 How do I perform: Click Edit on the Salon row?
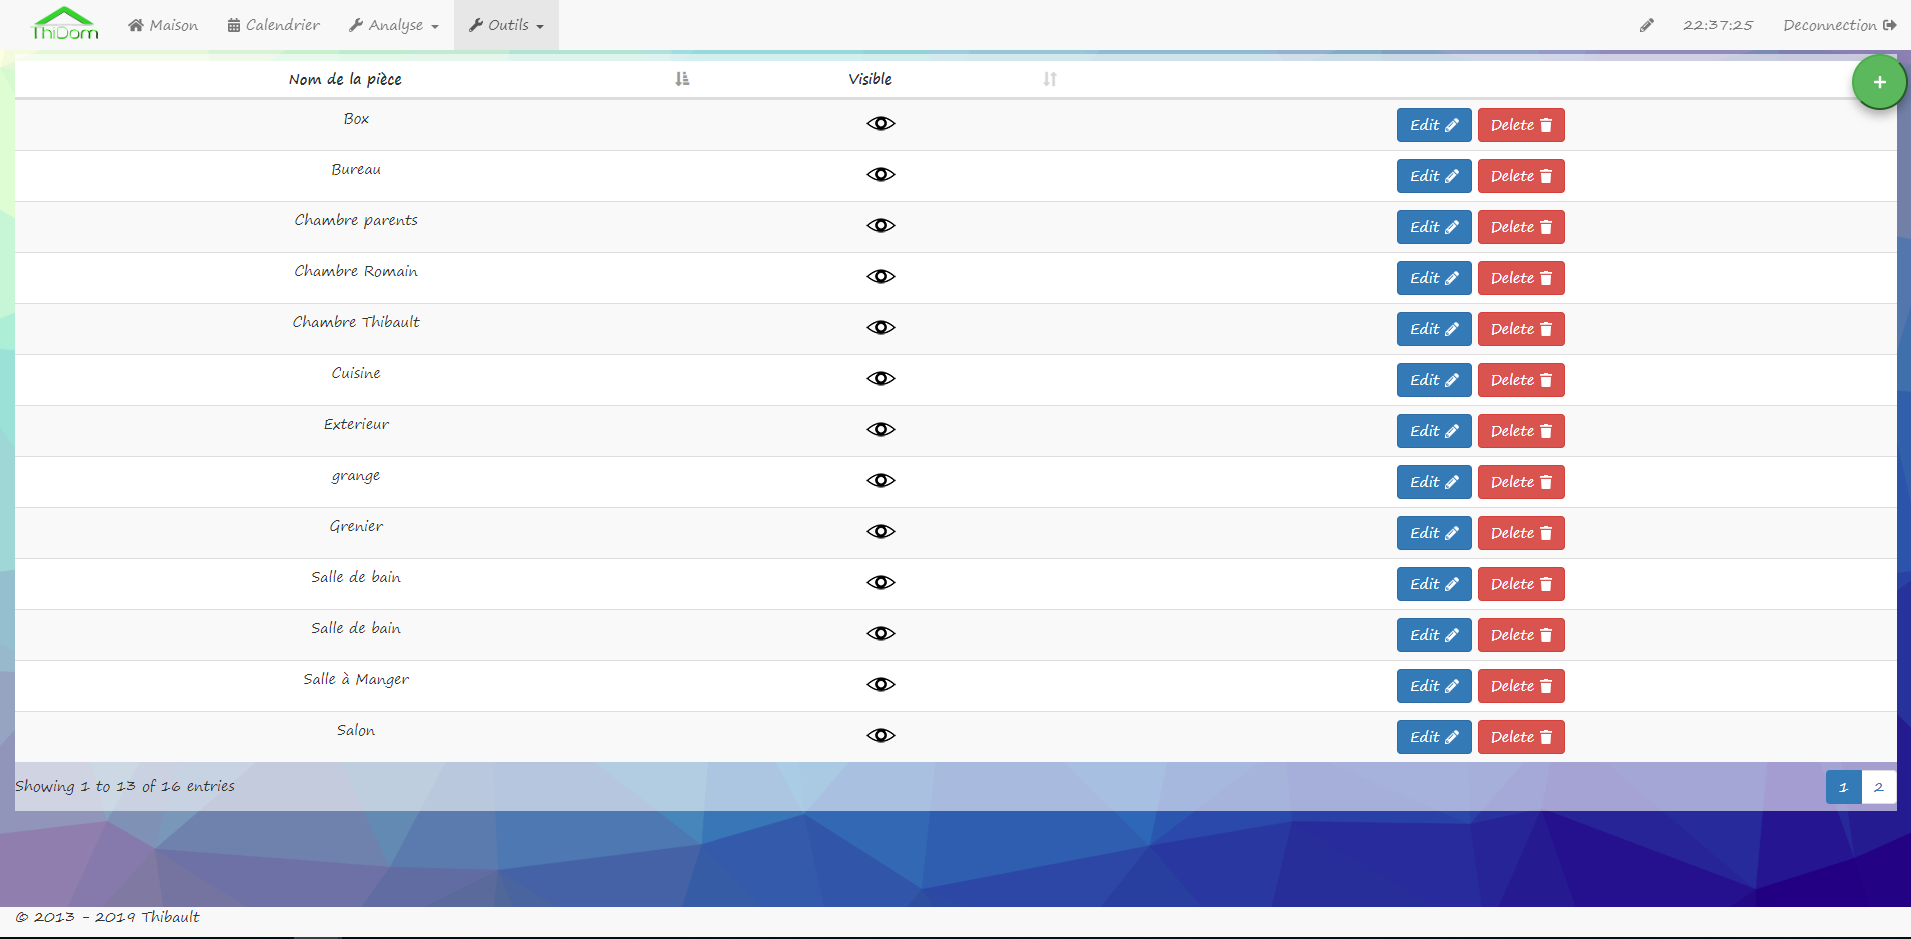[1434, 737]
